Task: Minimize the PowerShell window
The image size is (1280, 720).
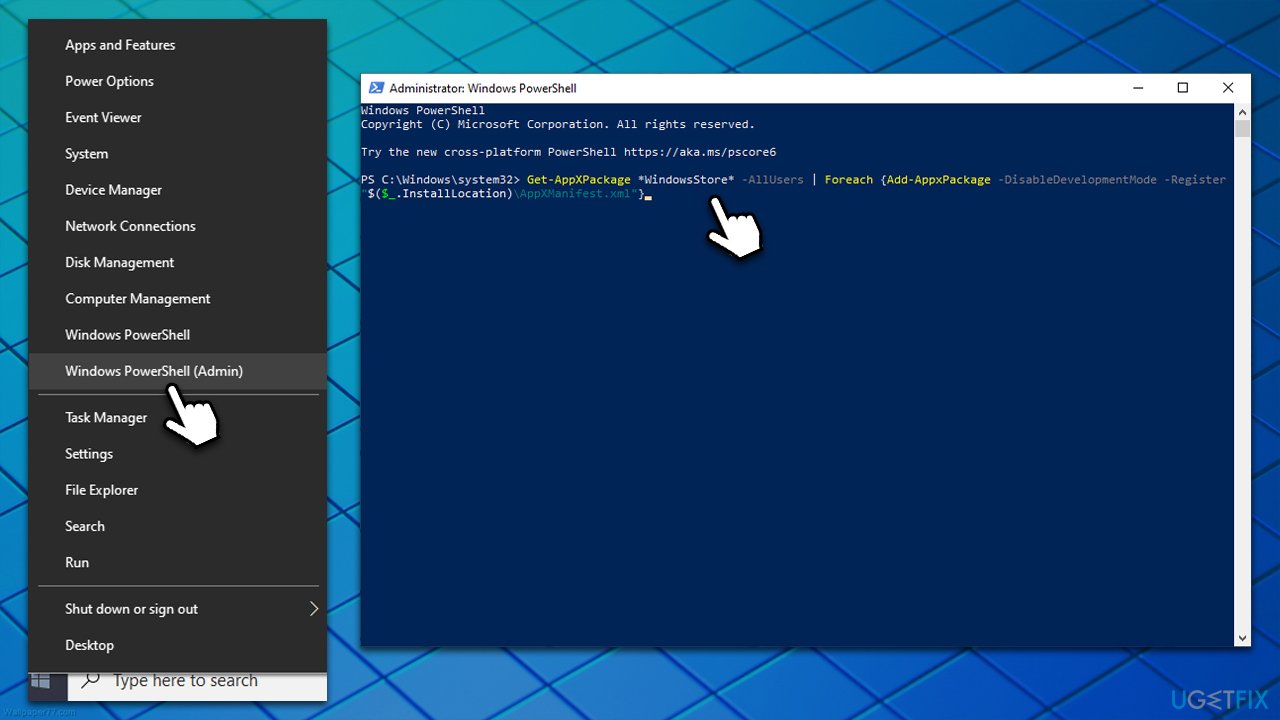Action: coord(1137,88)
